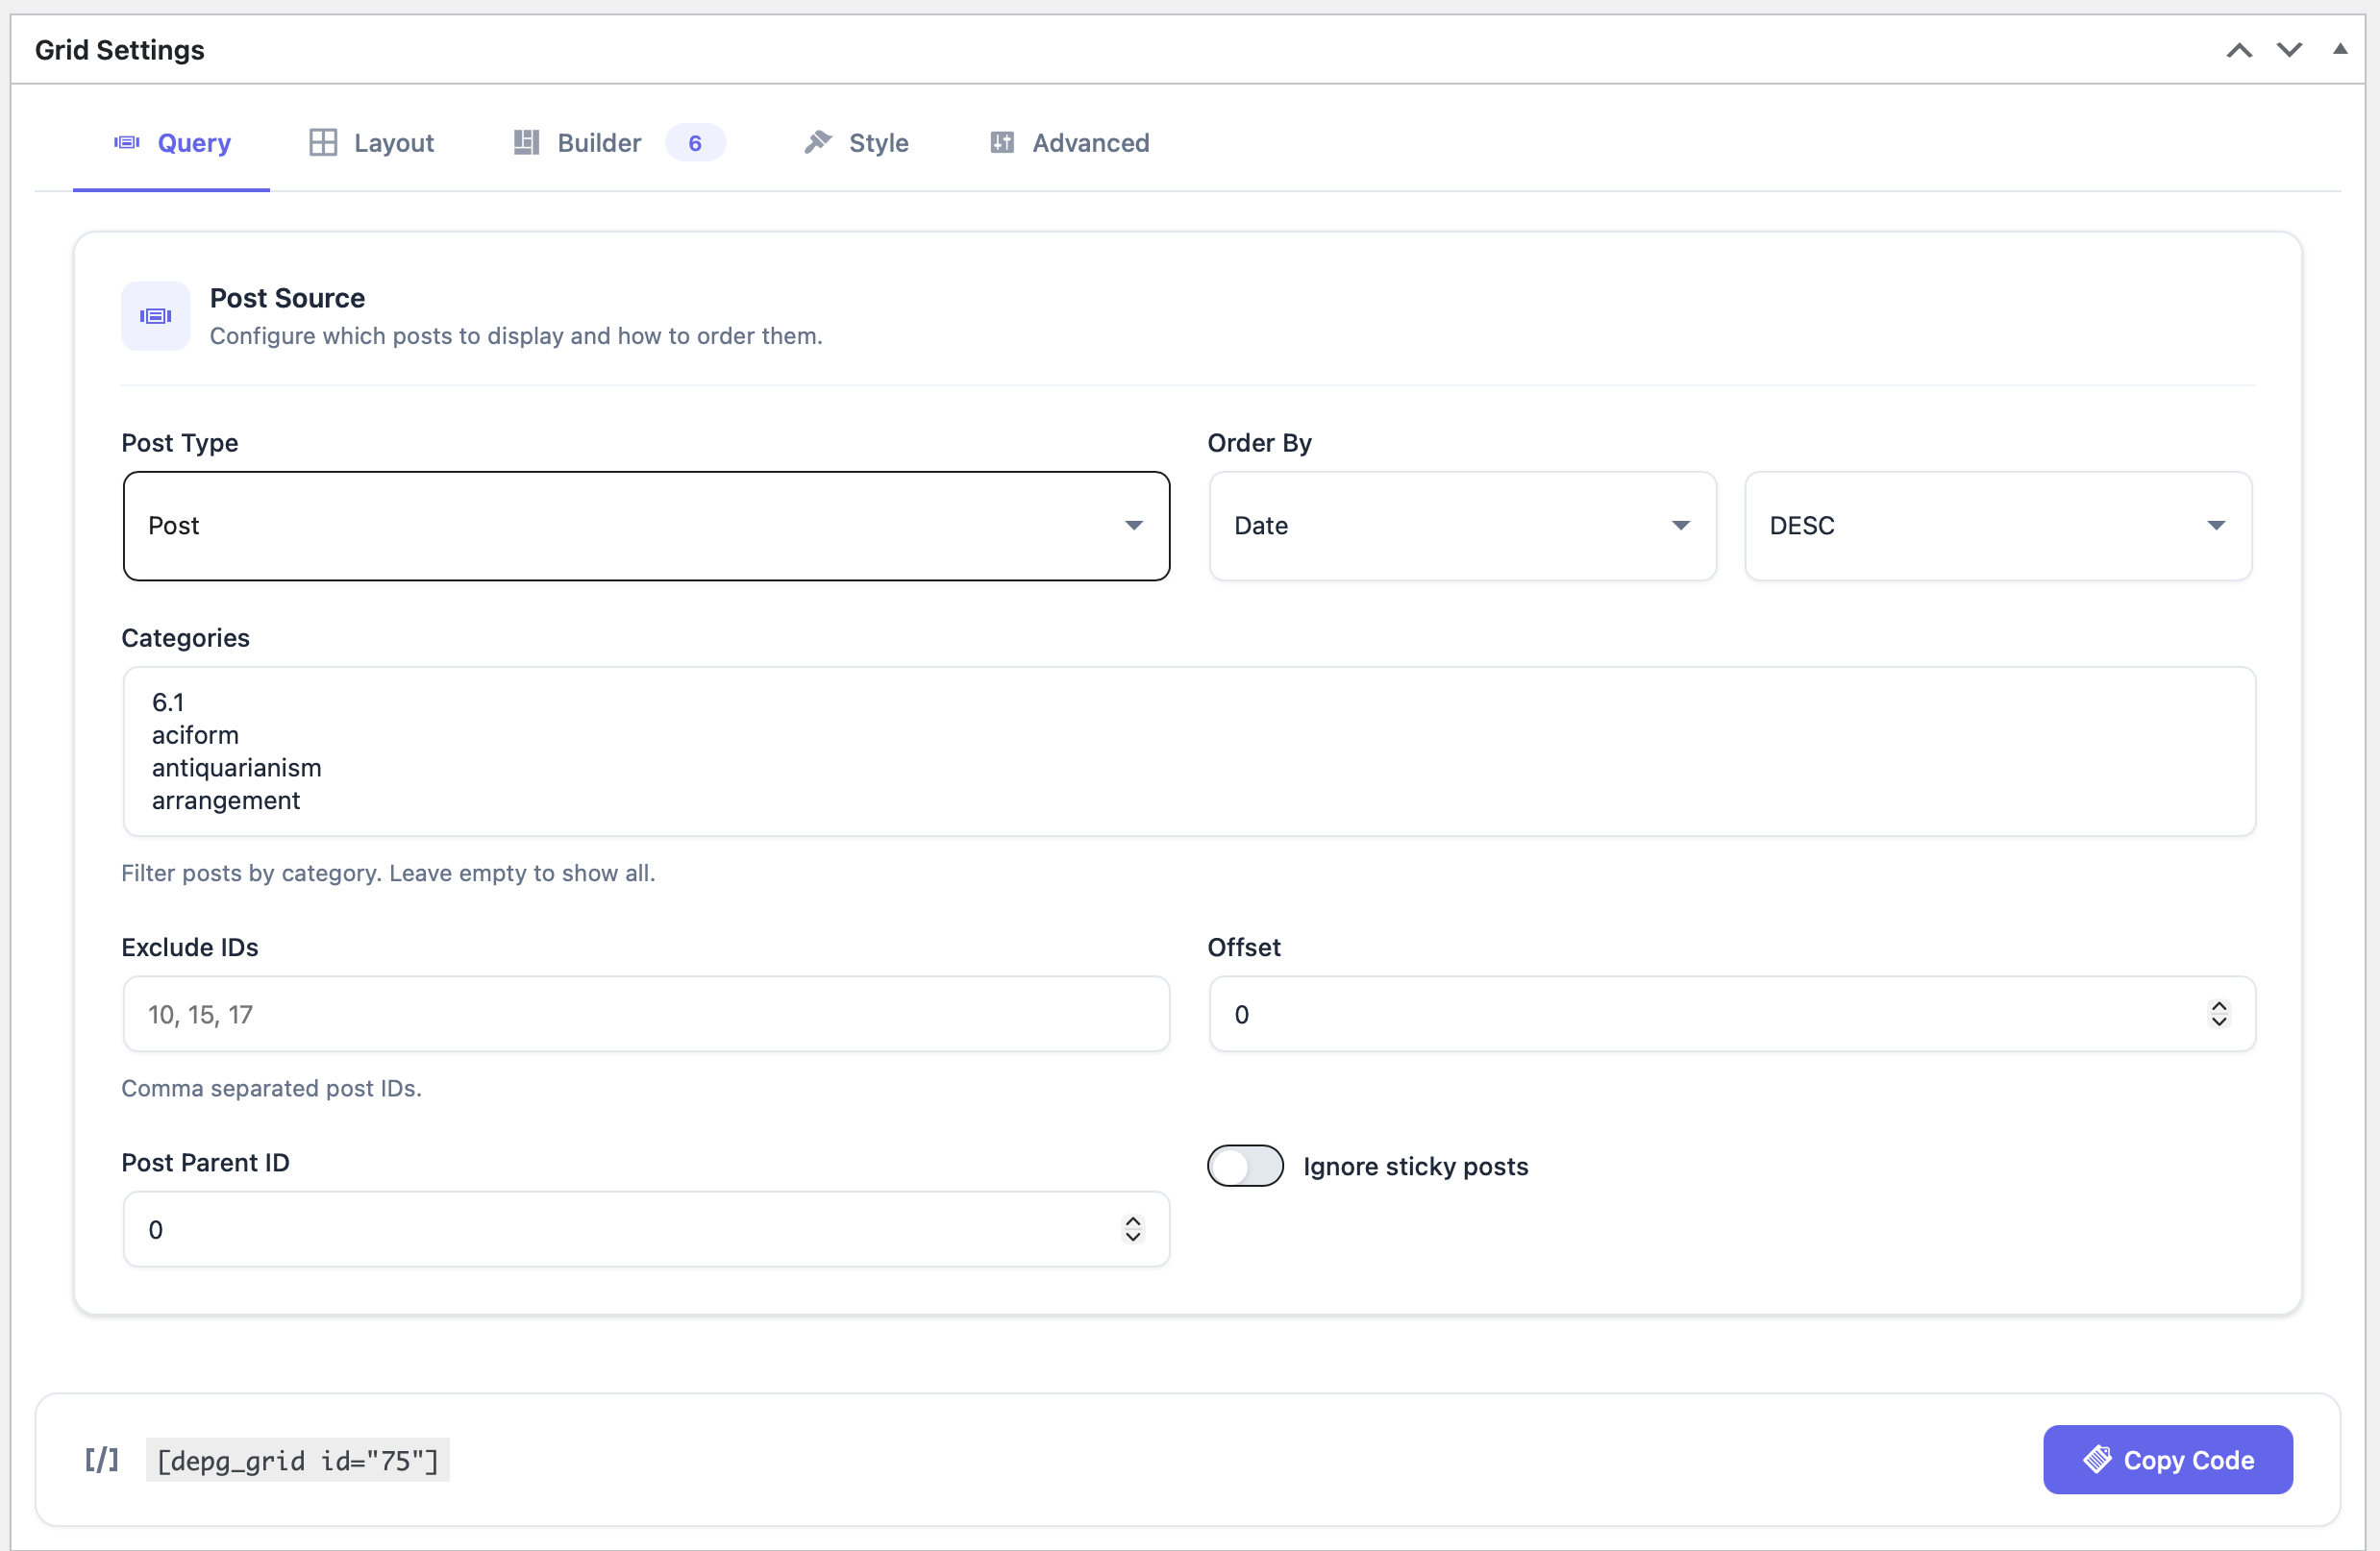Image resolution: width=2380 pixels, height=1551 pixels.
Task: Open the Post Type dropdown
Action: click(x=646, y=526)
